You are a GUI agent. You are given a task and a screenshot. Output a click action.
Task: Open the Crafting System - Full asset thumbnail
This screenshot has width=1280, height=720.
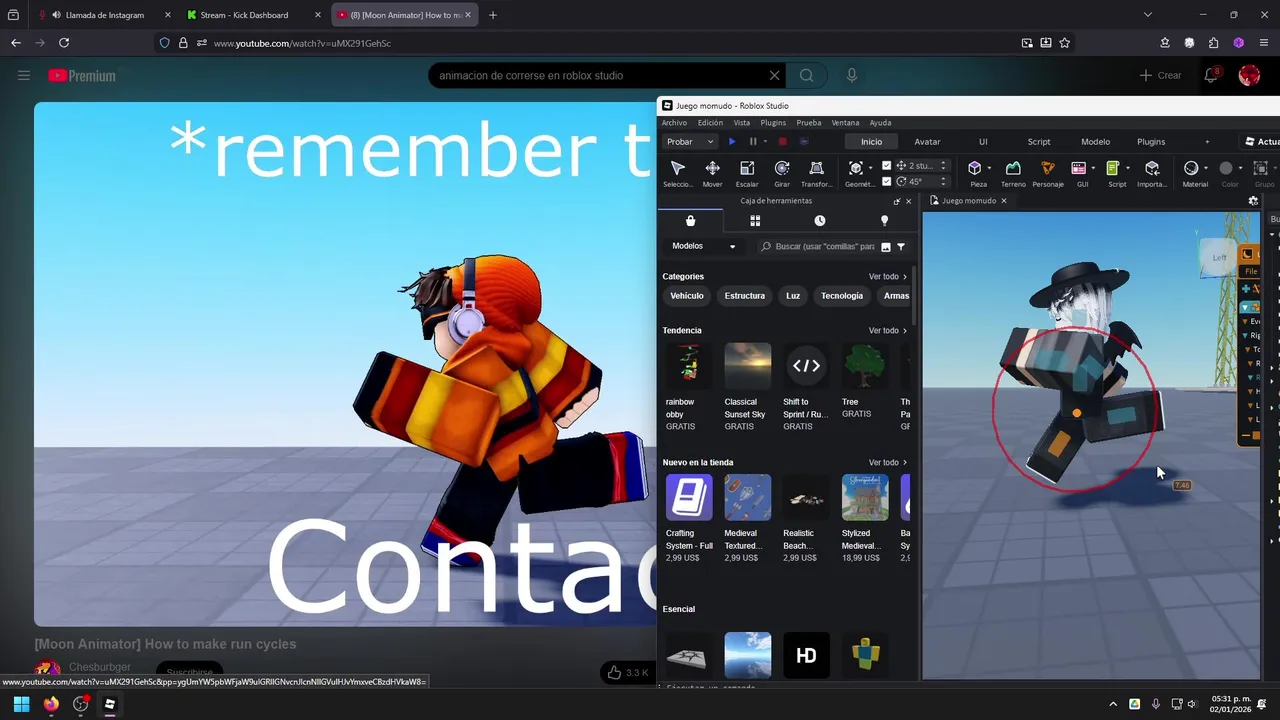pyautogui.click(x=689, y=497)
